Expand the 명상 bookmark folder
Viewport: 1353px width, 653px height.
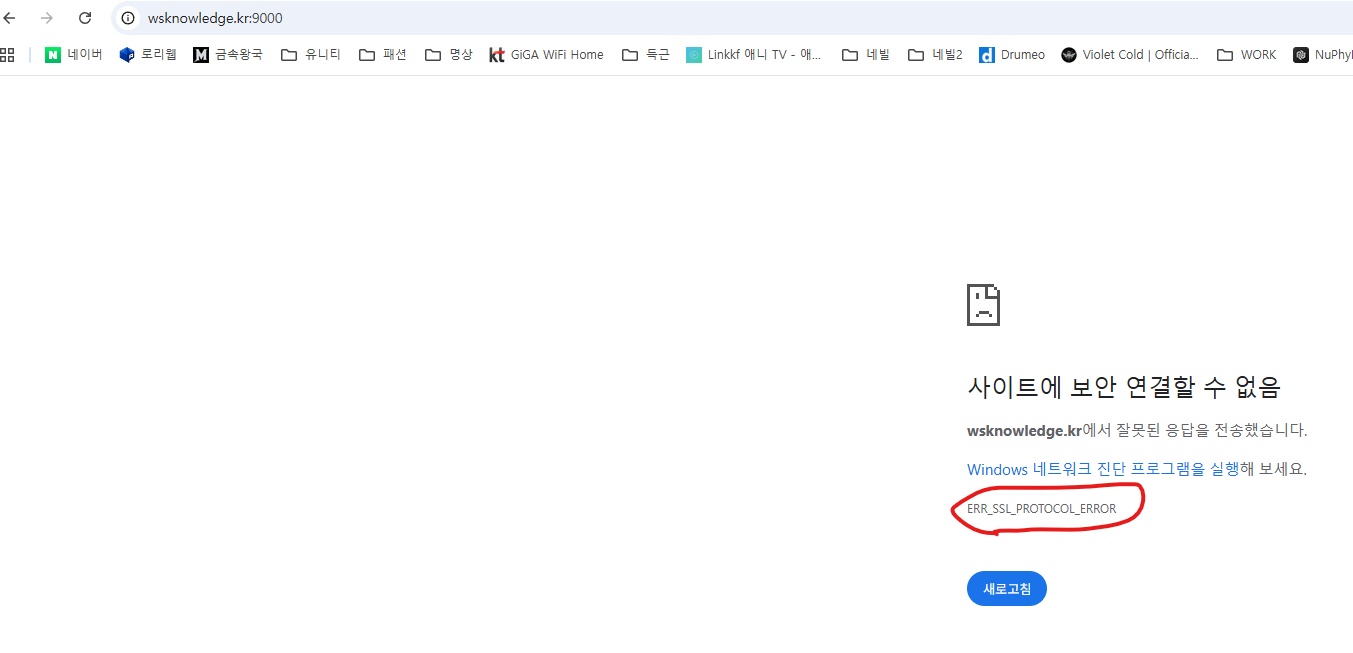(449, 55)
